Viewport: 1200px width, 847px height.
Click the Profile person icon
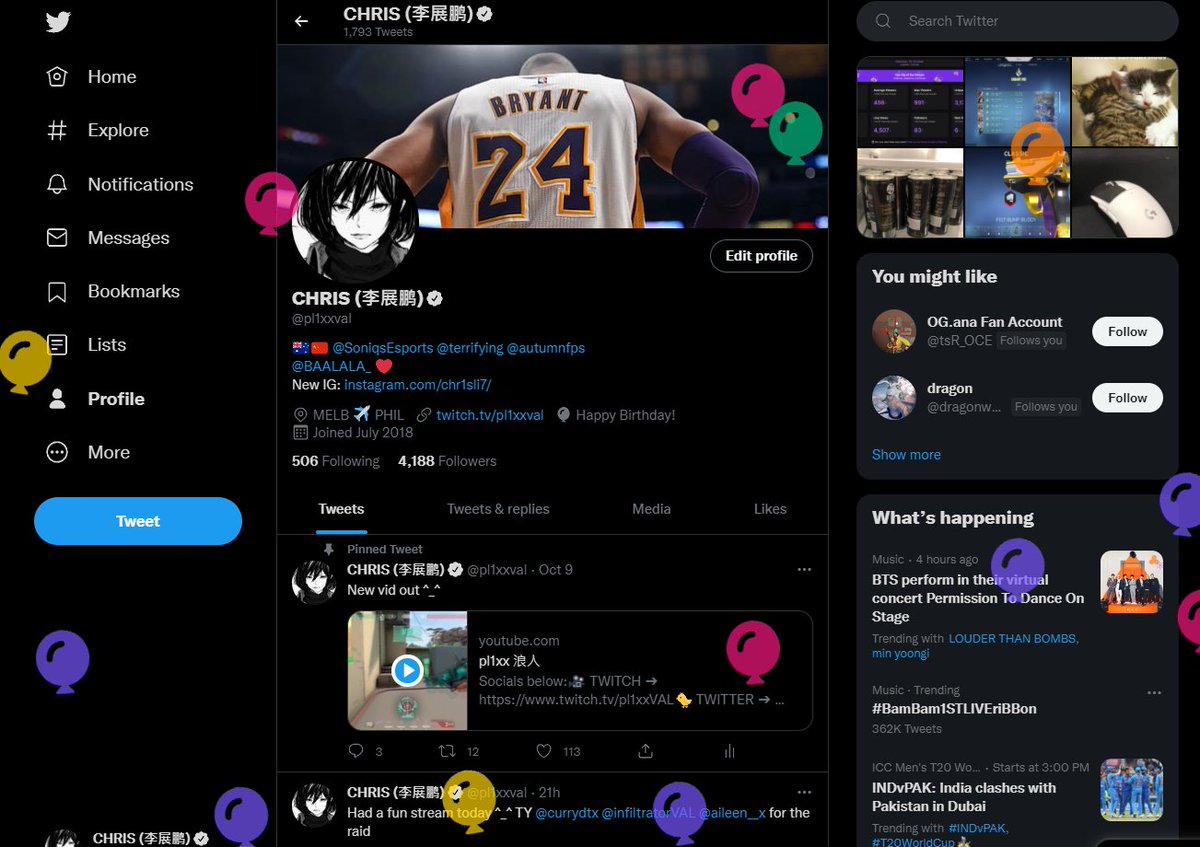click(x=57, y=399)
